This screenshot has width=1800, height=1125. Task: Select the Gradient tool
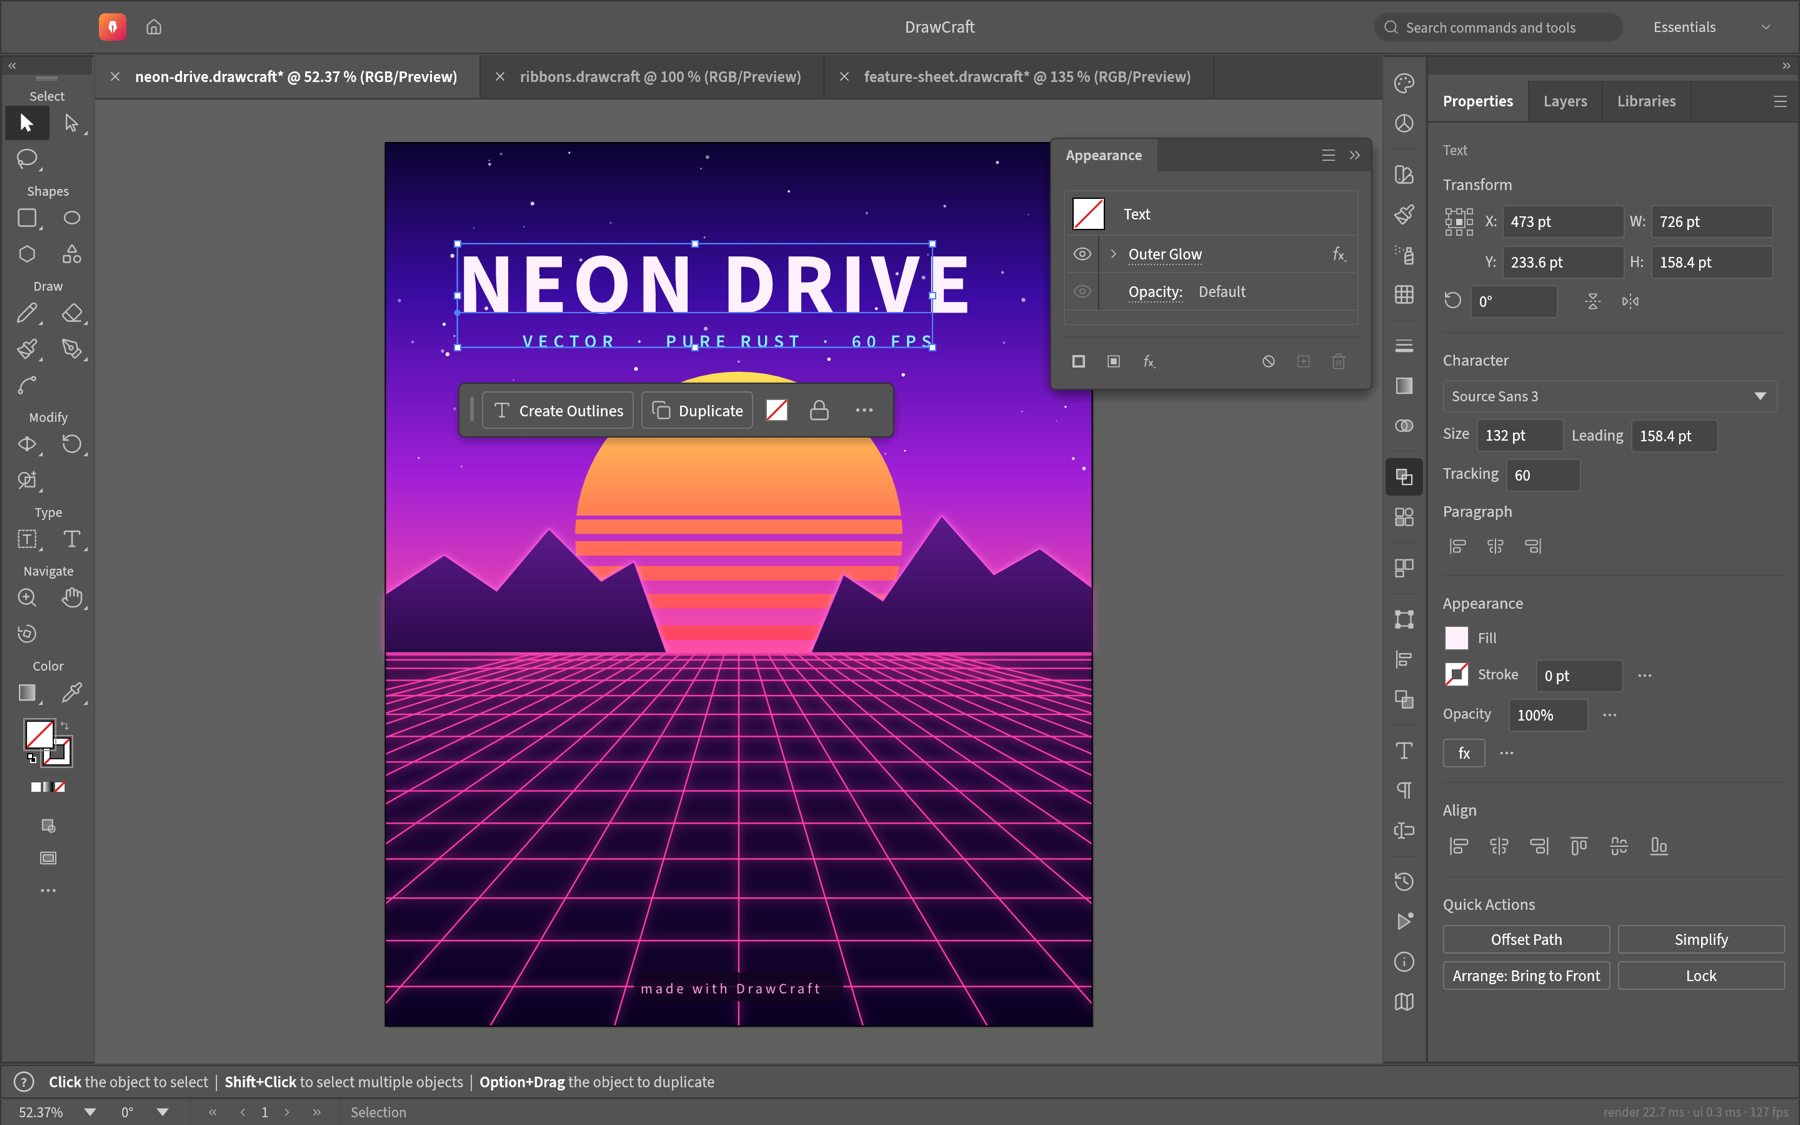27,693
